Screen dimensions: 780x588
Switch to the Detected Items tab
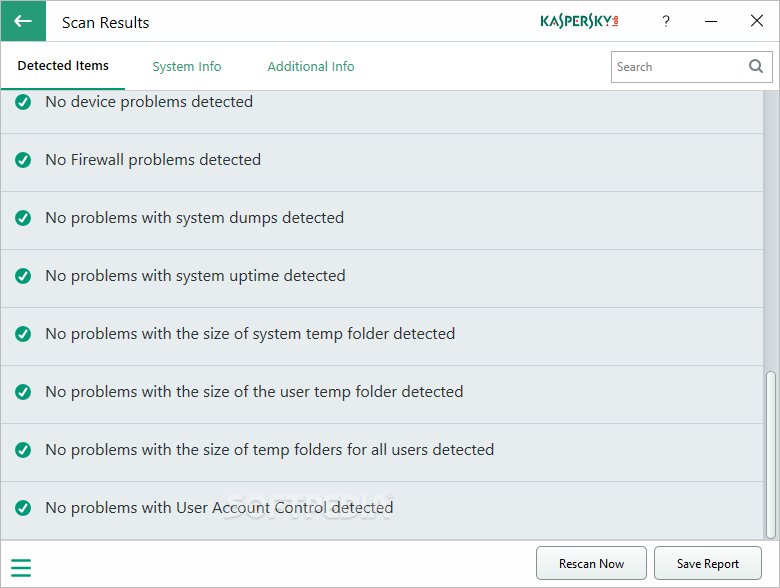[x=63, y=66]
